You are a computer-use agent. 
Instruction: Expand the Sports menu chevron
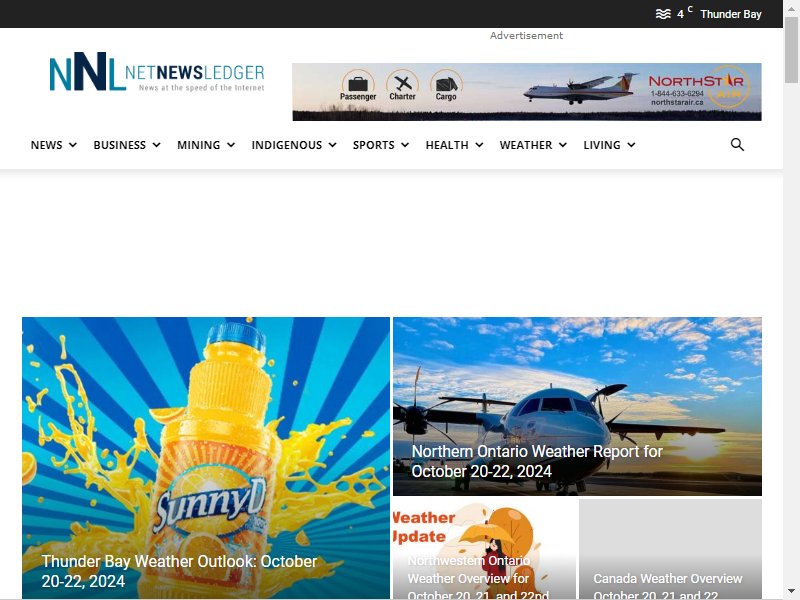[x=405, y=145]
